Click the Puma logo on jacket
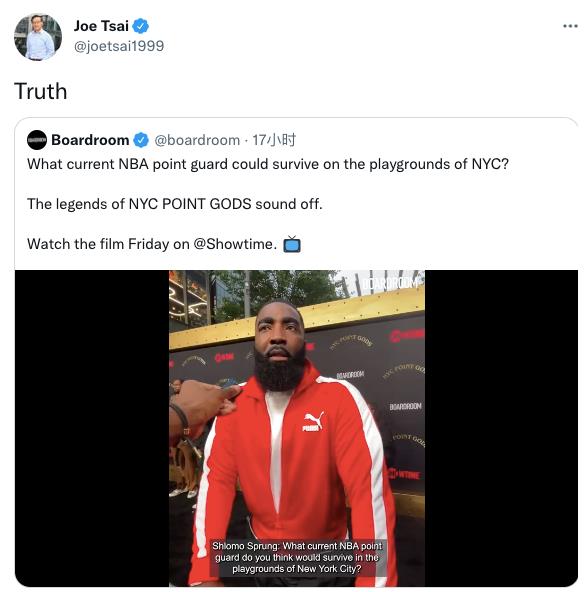The width and height of the screenshot is (588, 592). coord(313,422)
